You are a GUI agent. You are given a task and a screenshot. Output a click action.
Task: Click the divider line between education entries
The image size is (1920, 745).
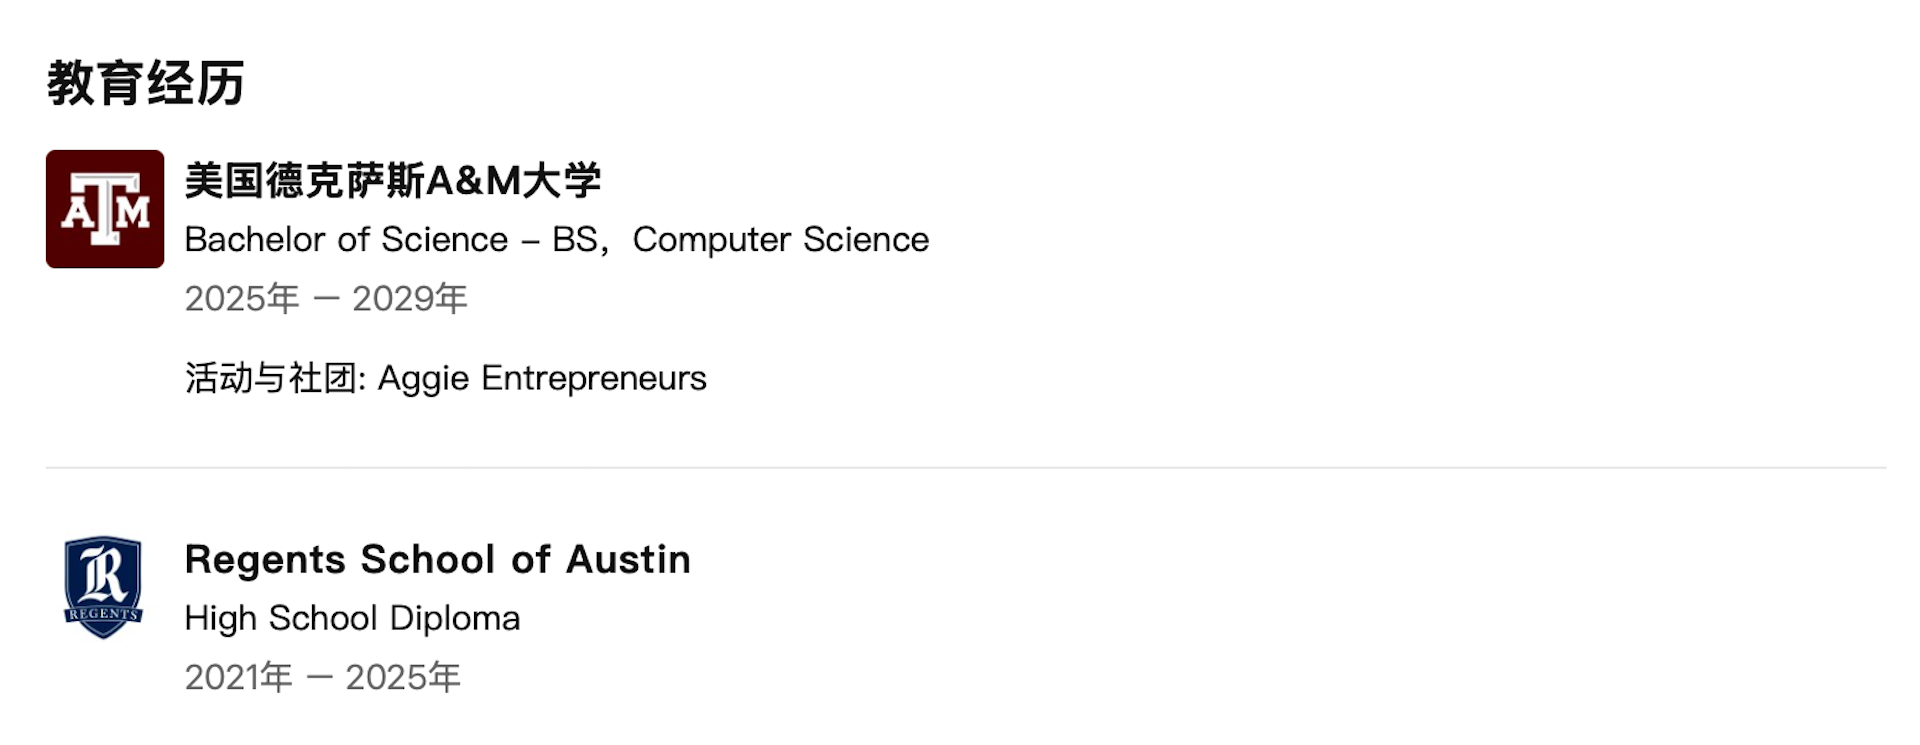tap(965, 467)
